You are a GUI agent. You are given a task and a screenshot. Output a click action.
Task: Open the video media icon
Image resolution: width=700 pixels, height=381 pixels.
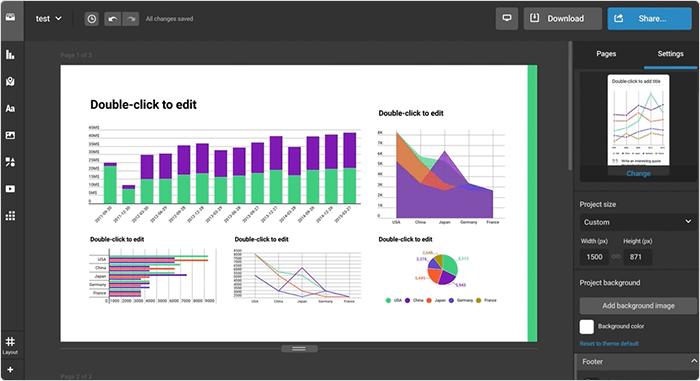tap(10, 189)
